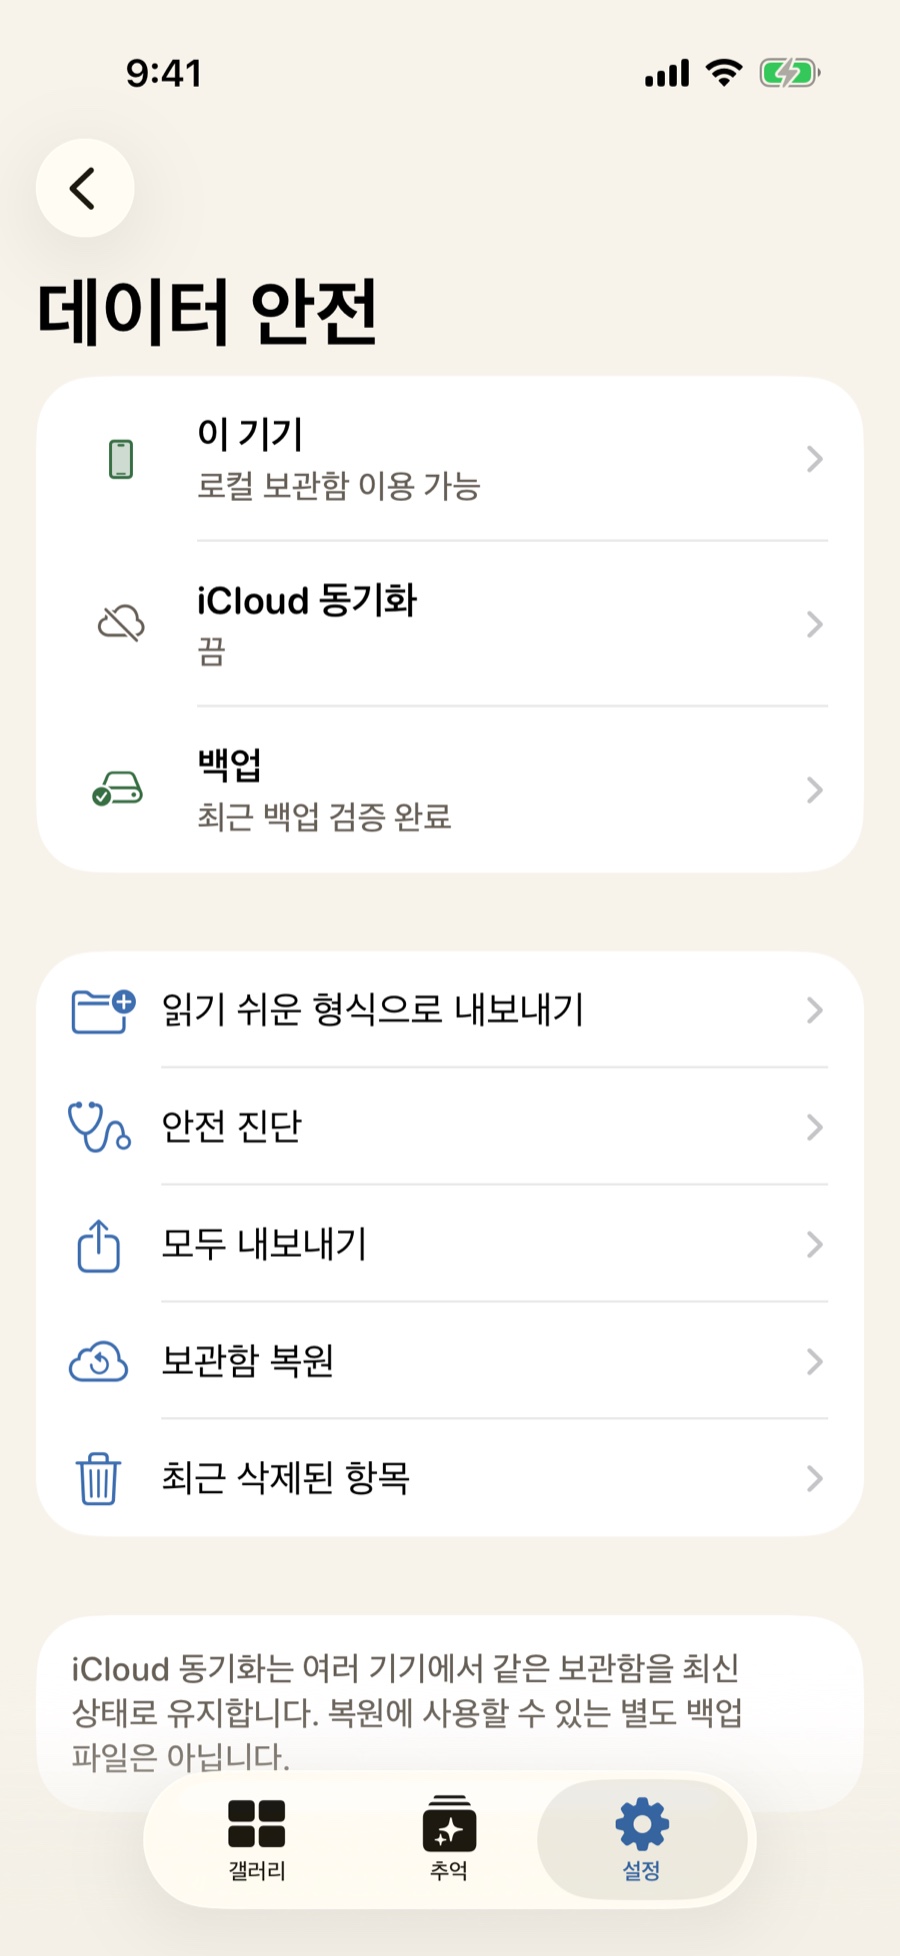The image size is (900, 1956).
Task: Open the 안전 진단 text label
Action: (x=232, y=1127)
